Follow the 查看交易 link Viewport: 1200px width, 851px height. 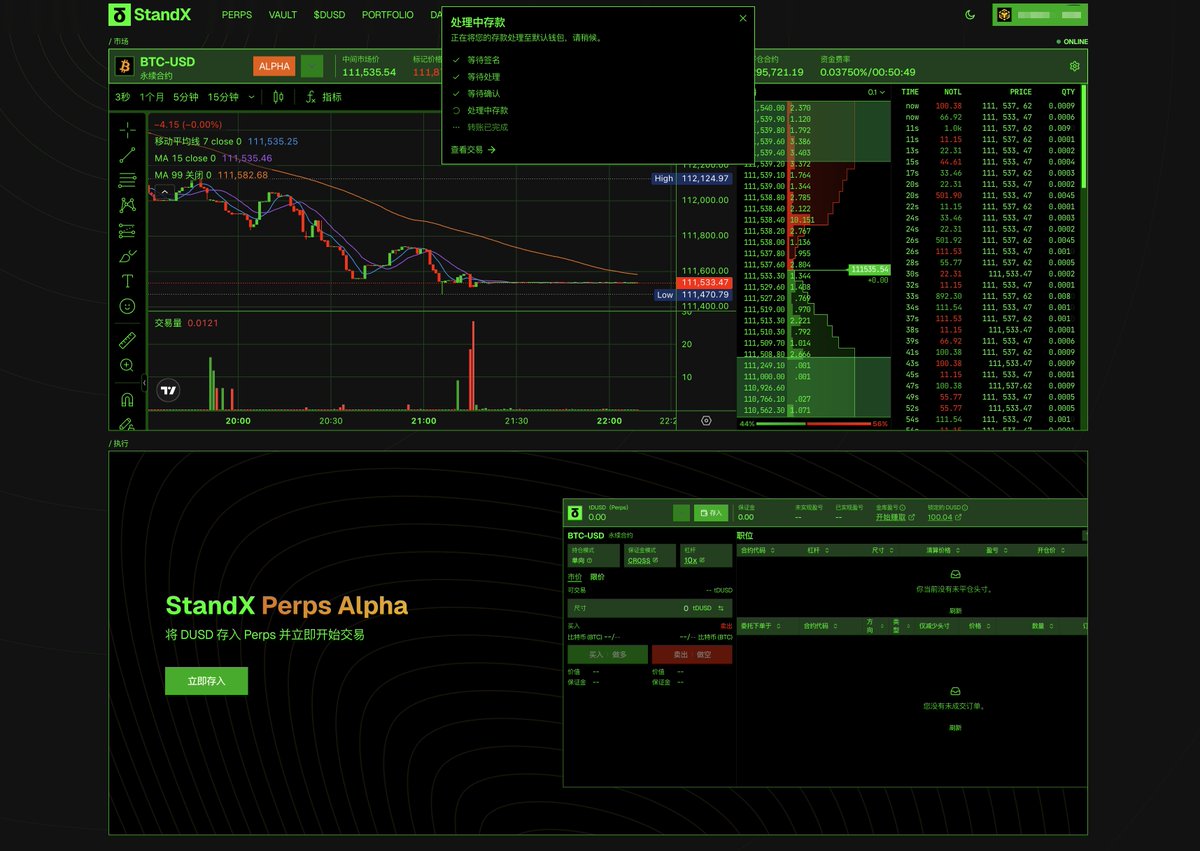(473, 149)
